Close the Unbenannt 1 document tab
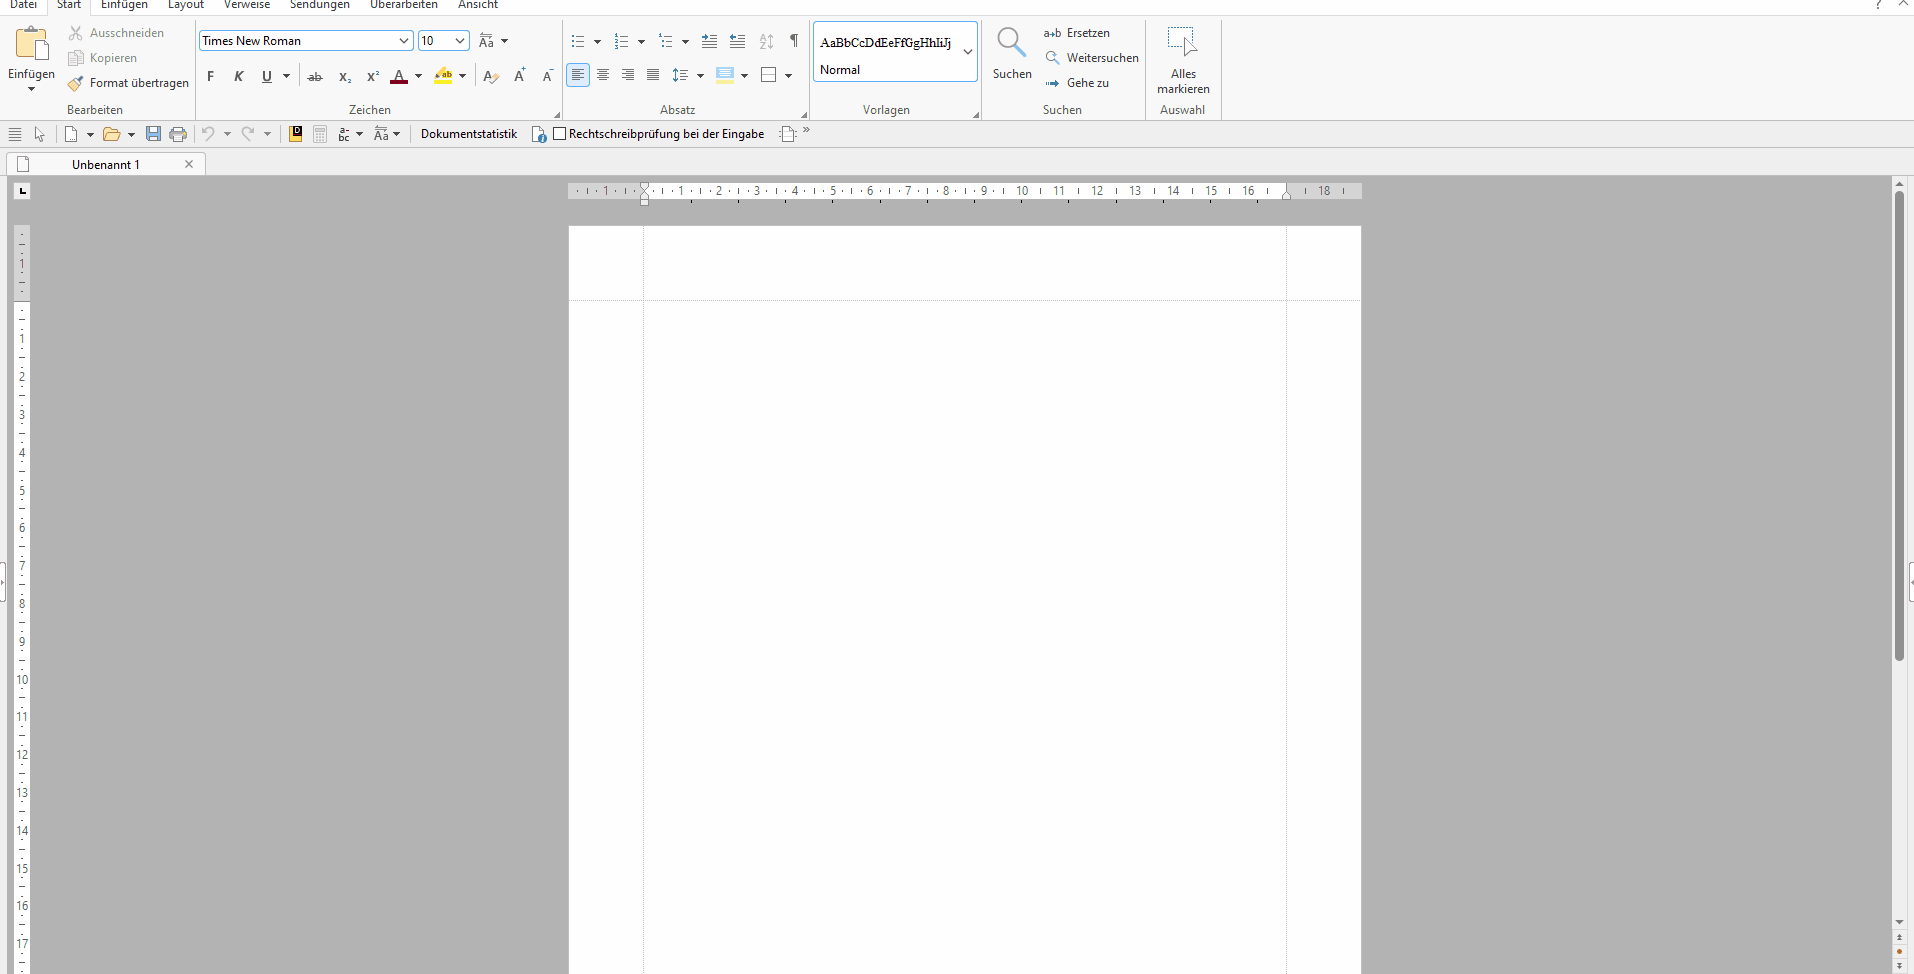Screen dimensions: 1914x974 point(189,164)
